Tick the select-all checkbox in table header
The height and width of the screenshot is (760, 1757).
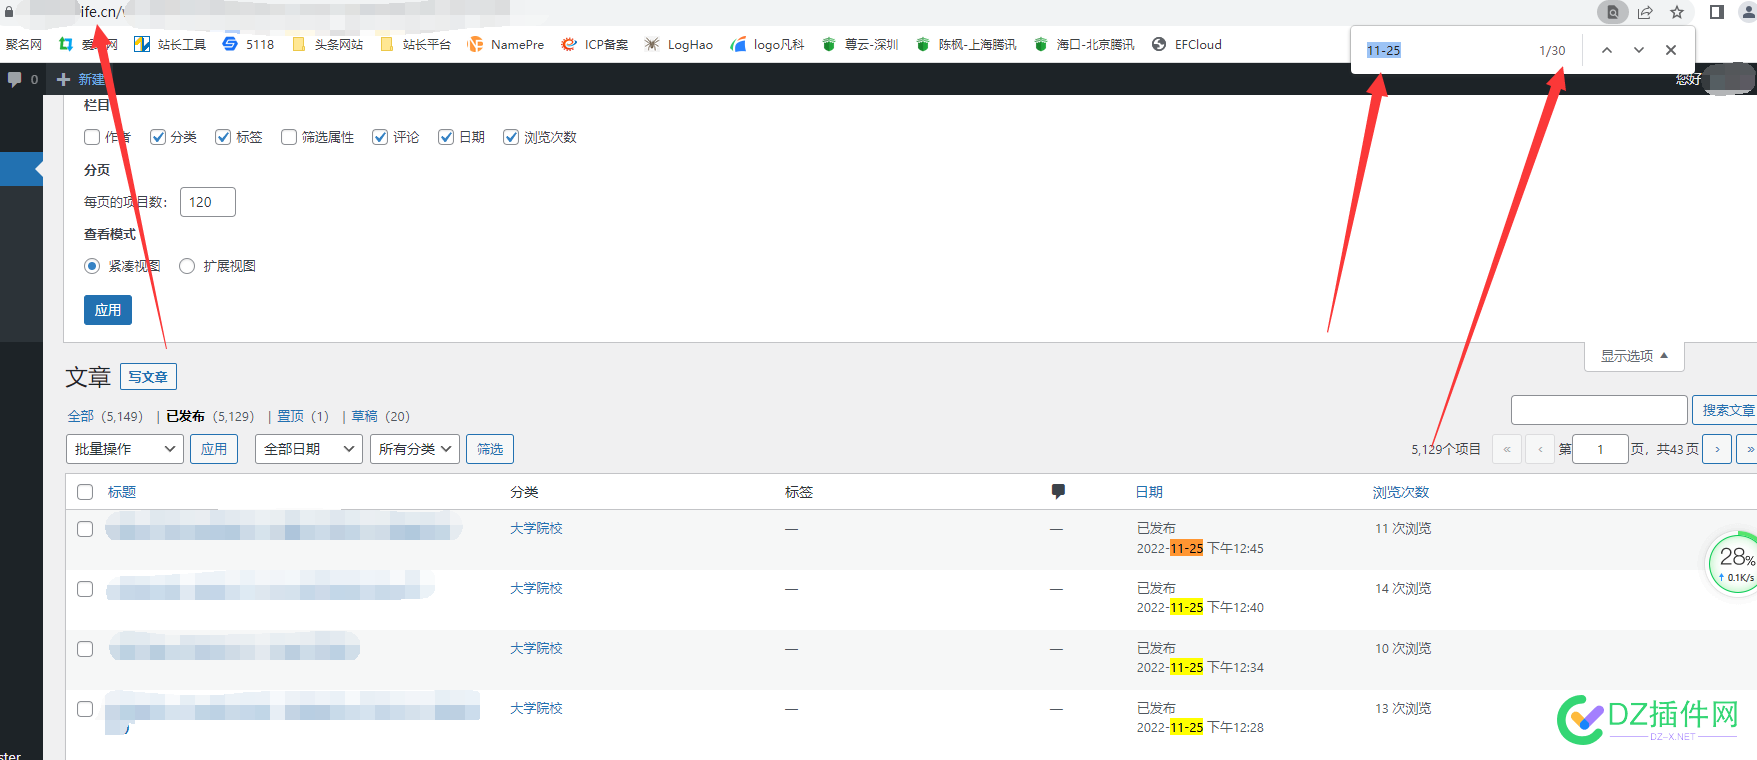point(85,492)
